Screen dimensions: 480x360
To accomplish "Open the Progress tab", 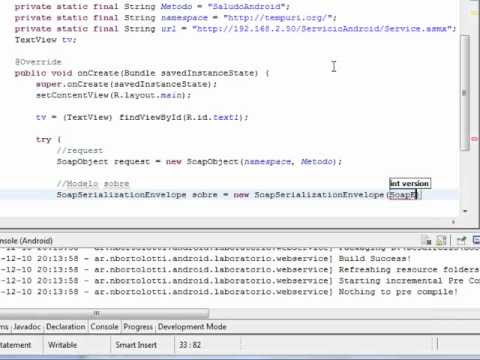I will [138, 327].
